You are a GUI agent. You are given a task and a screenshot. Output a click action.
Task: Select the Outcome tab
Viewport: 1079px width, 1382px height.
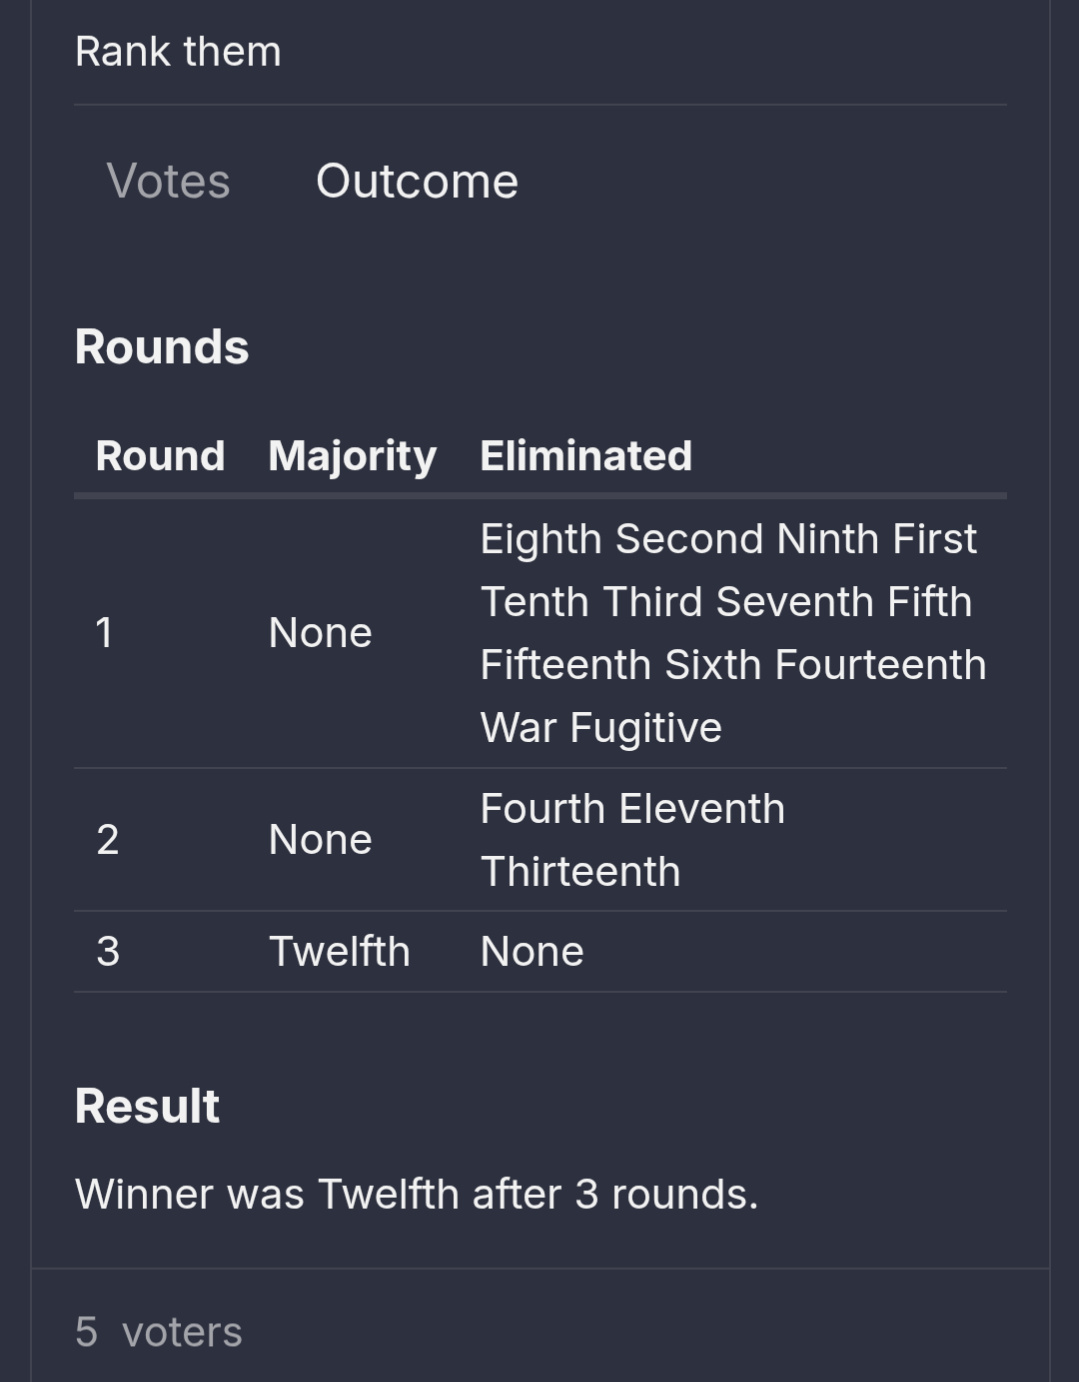point(417,181)
